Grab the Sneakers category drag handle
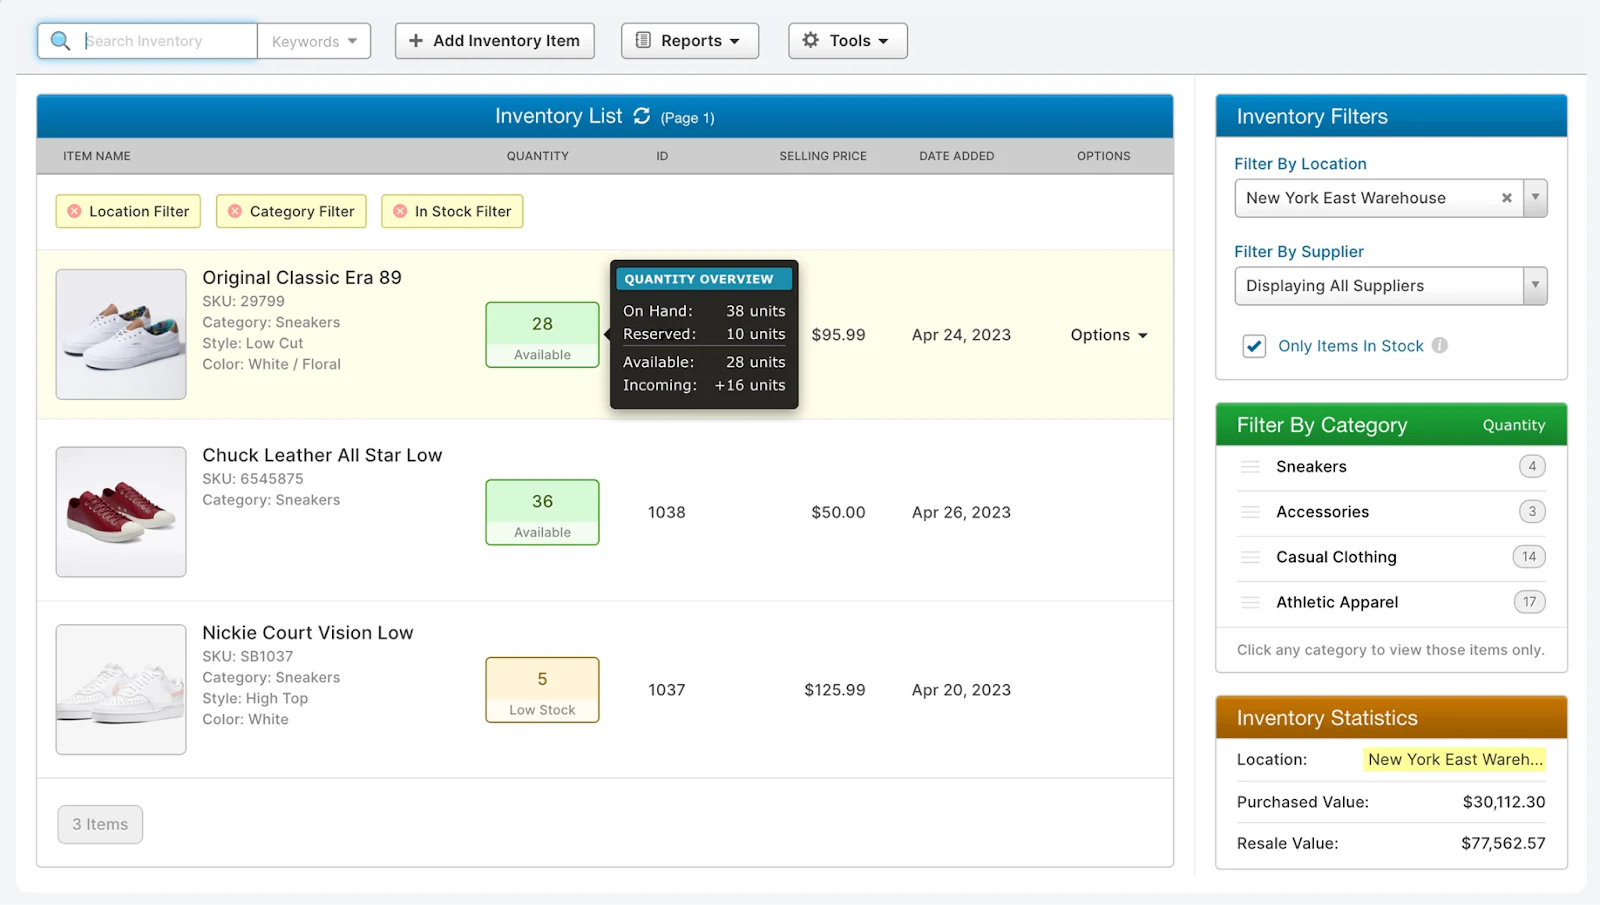This screenshot has height=905, width=1600. pos(1250,466)
